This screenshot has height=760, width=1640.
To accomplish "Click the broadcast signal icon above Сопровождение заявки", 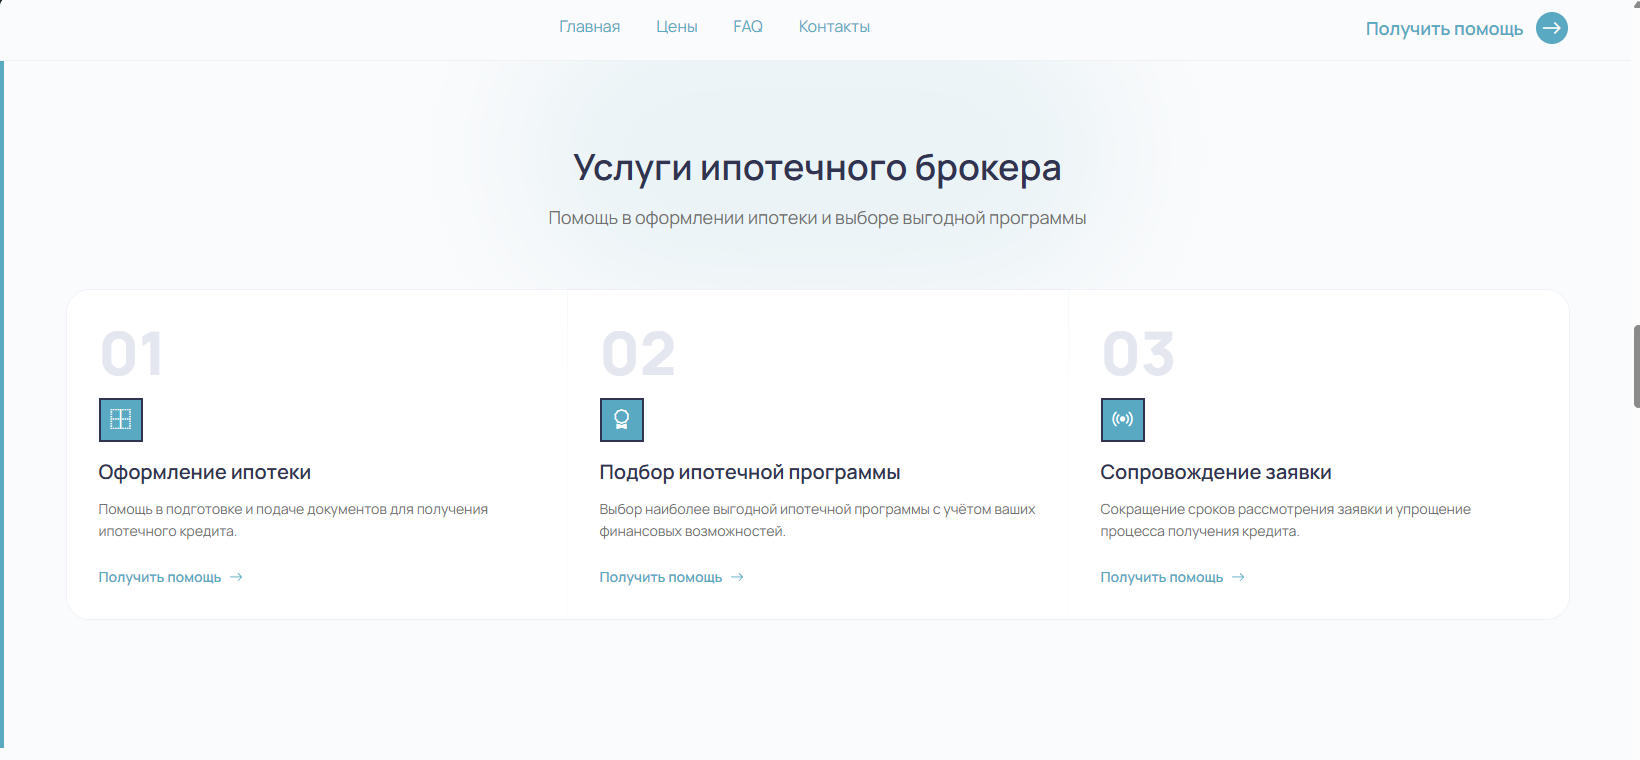I will coord(1123,420).
